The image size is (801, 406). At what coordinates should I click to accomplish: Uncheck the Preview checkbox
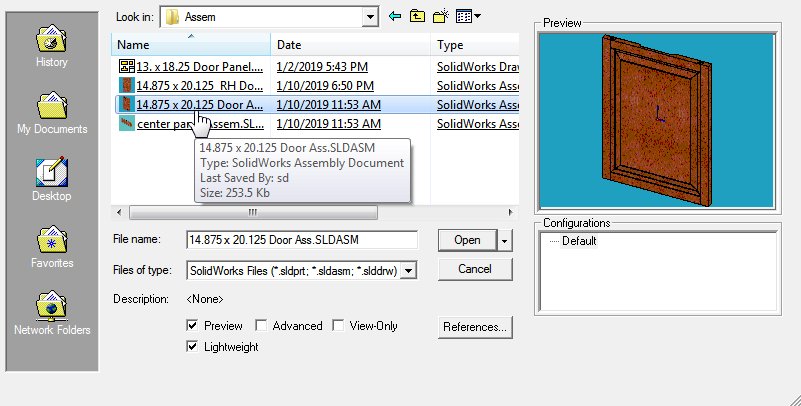tap(193, 325)
